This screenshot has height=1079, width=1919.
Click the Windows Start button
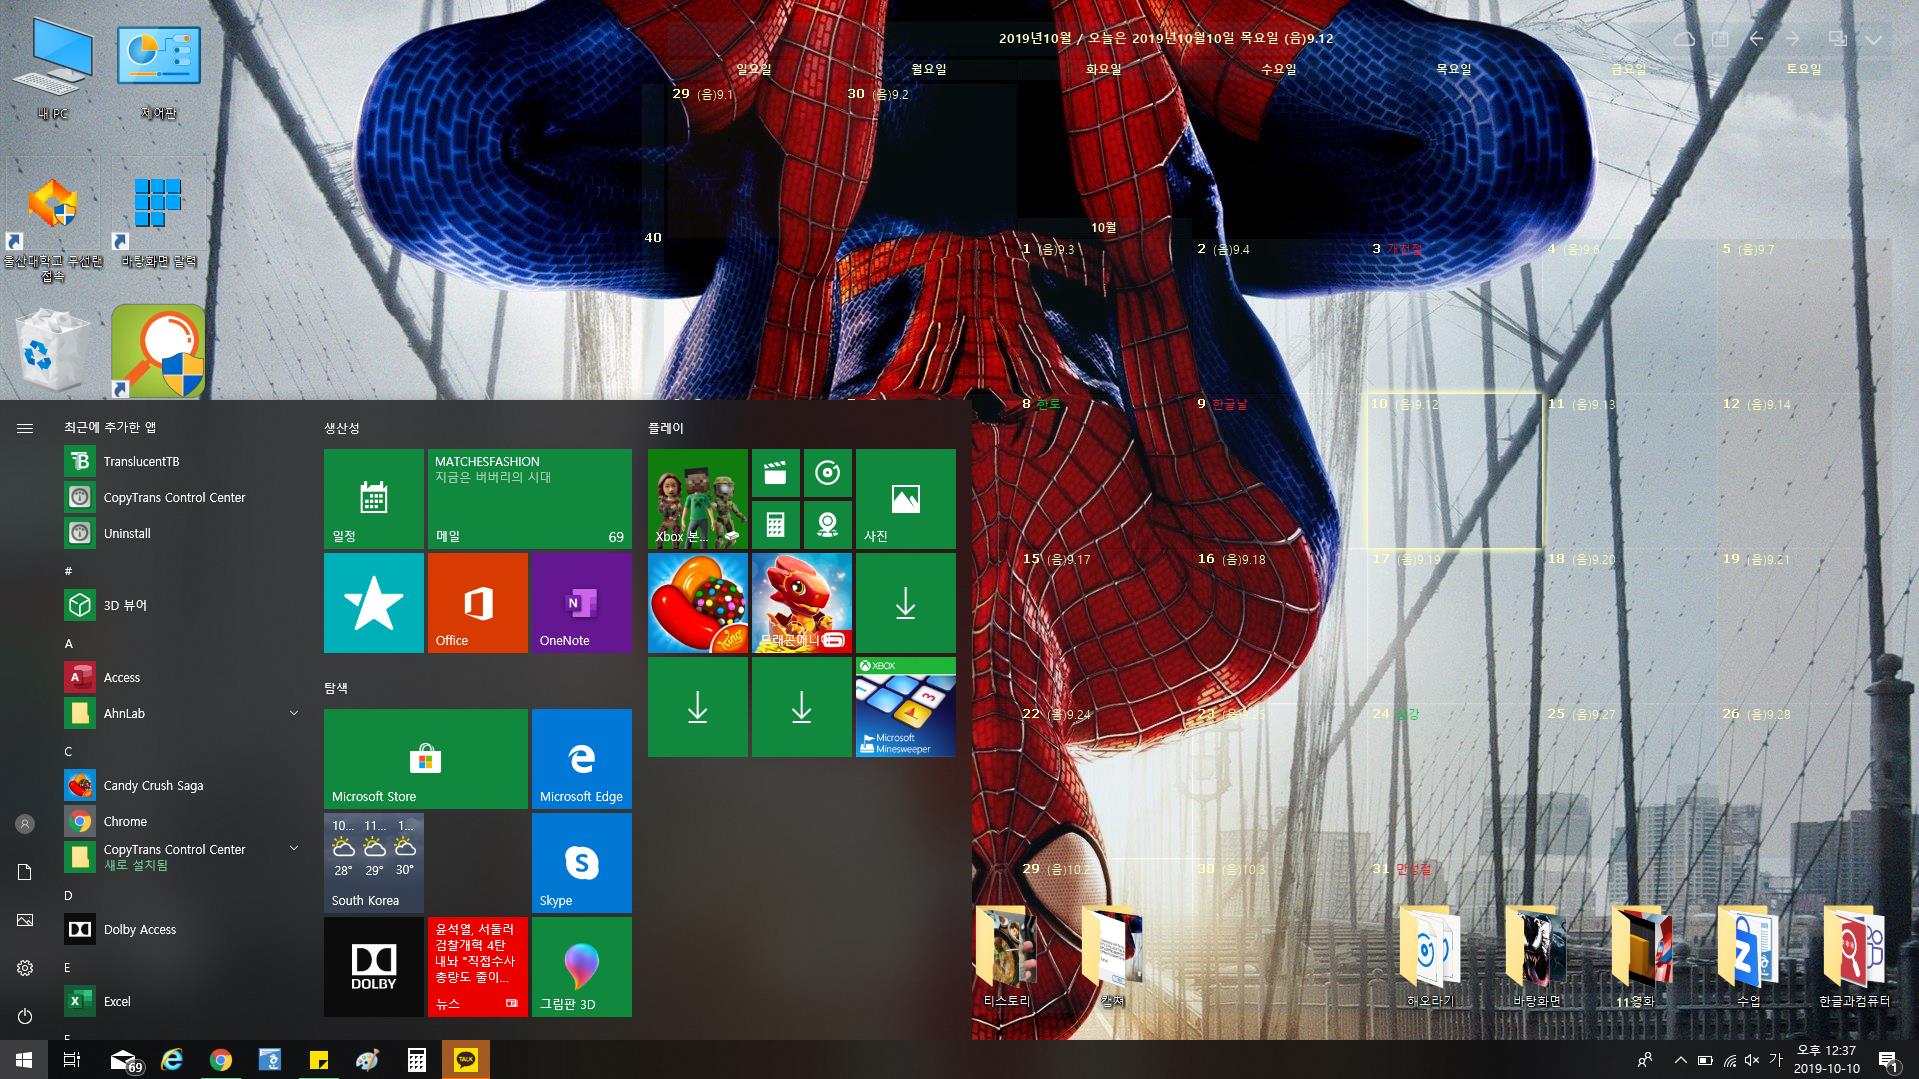24,1060
